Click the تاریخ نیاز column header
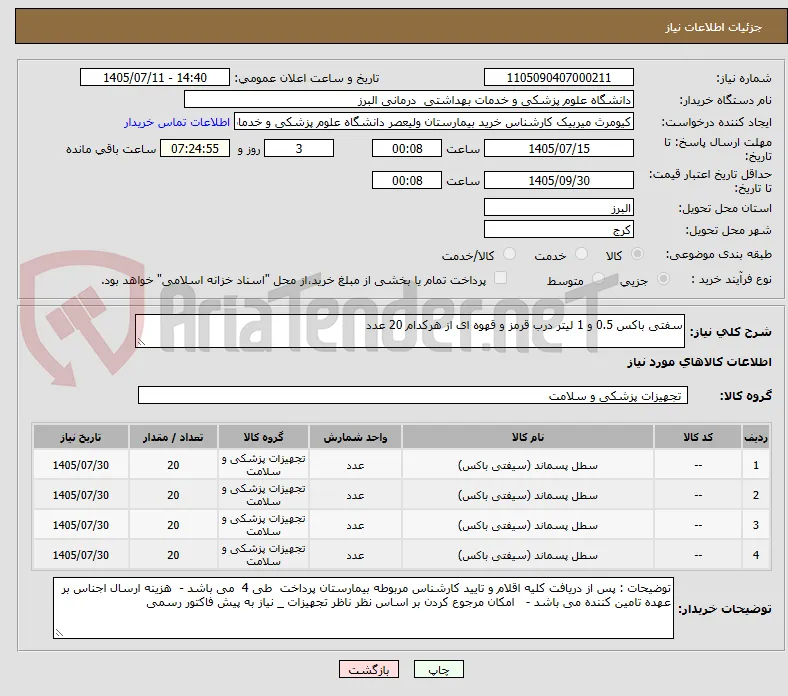 point(81,437)
